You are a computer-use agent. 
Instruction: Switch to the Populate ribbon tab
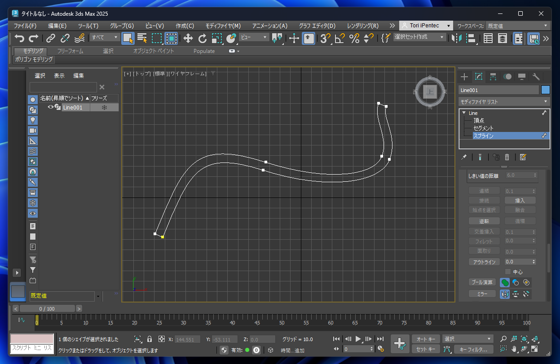(204, 51)
